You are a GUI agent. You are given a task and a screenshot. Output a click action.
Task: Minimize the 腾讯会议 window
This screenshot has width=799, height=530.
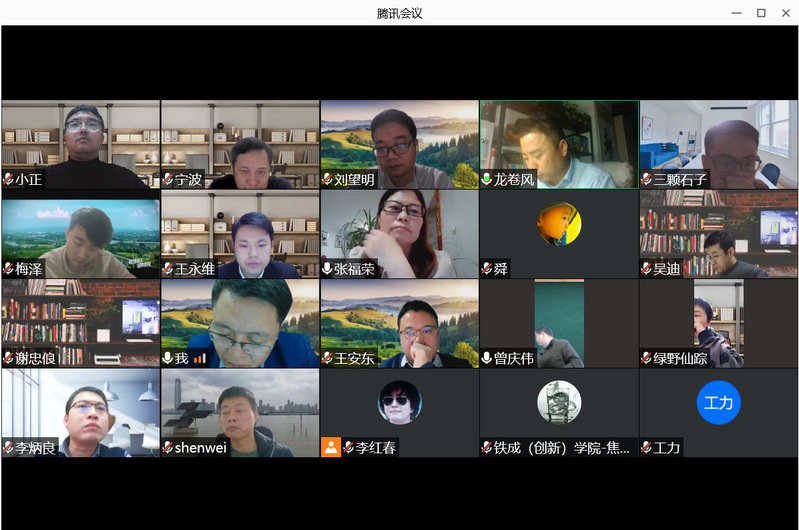coord(735,13)
